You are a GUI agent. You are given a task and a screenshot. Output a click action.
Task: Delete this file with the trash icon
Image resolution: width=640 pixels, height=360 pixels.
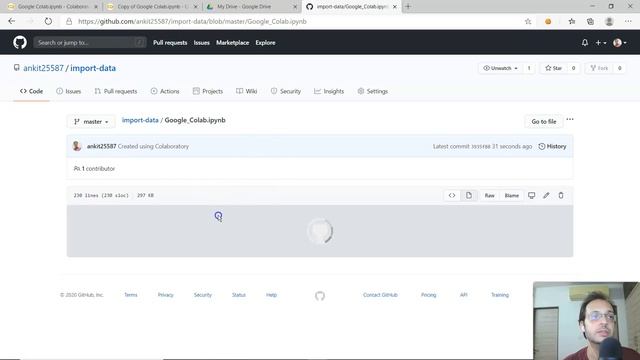pos(561,196)
